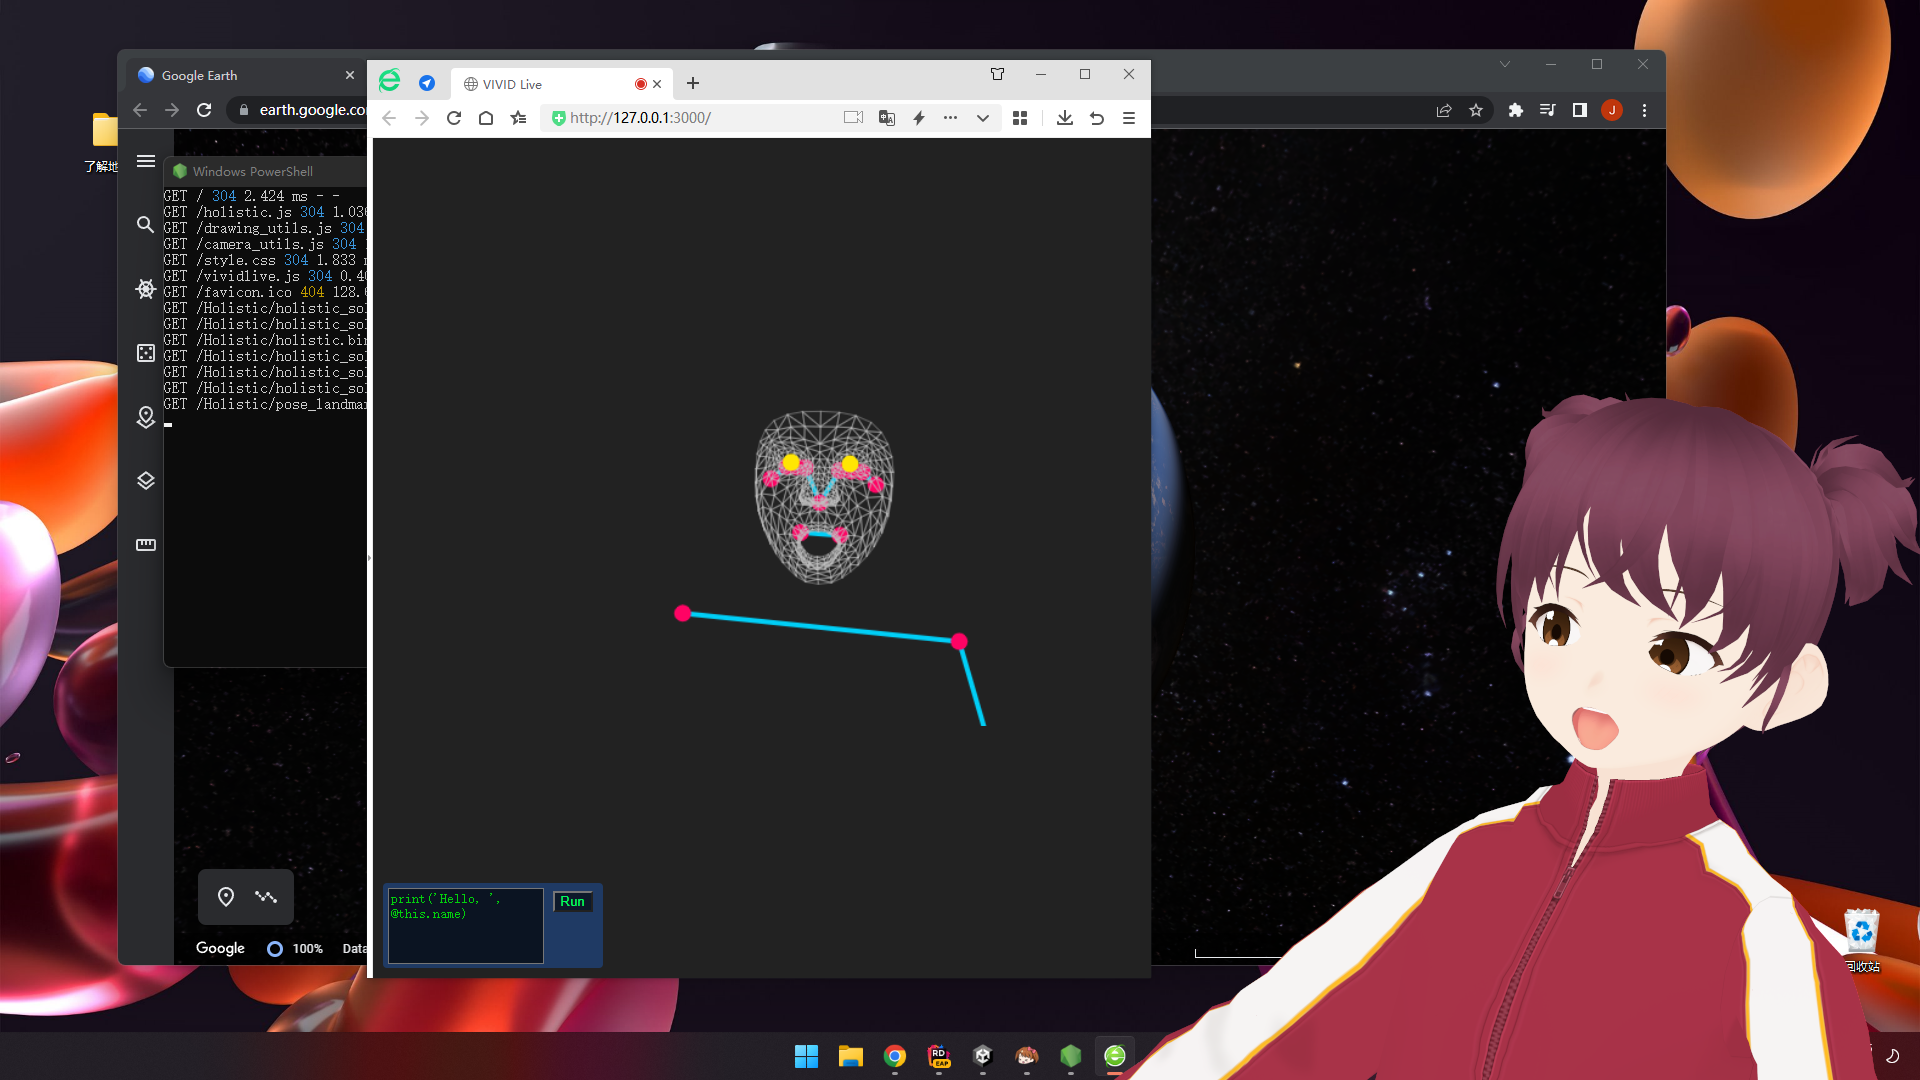1920x1080 pixels.
Task: Open Chrome media control icon
Action: pyautogui.click(x=1548, y=111)
